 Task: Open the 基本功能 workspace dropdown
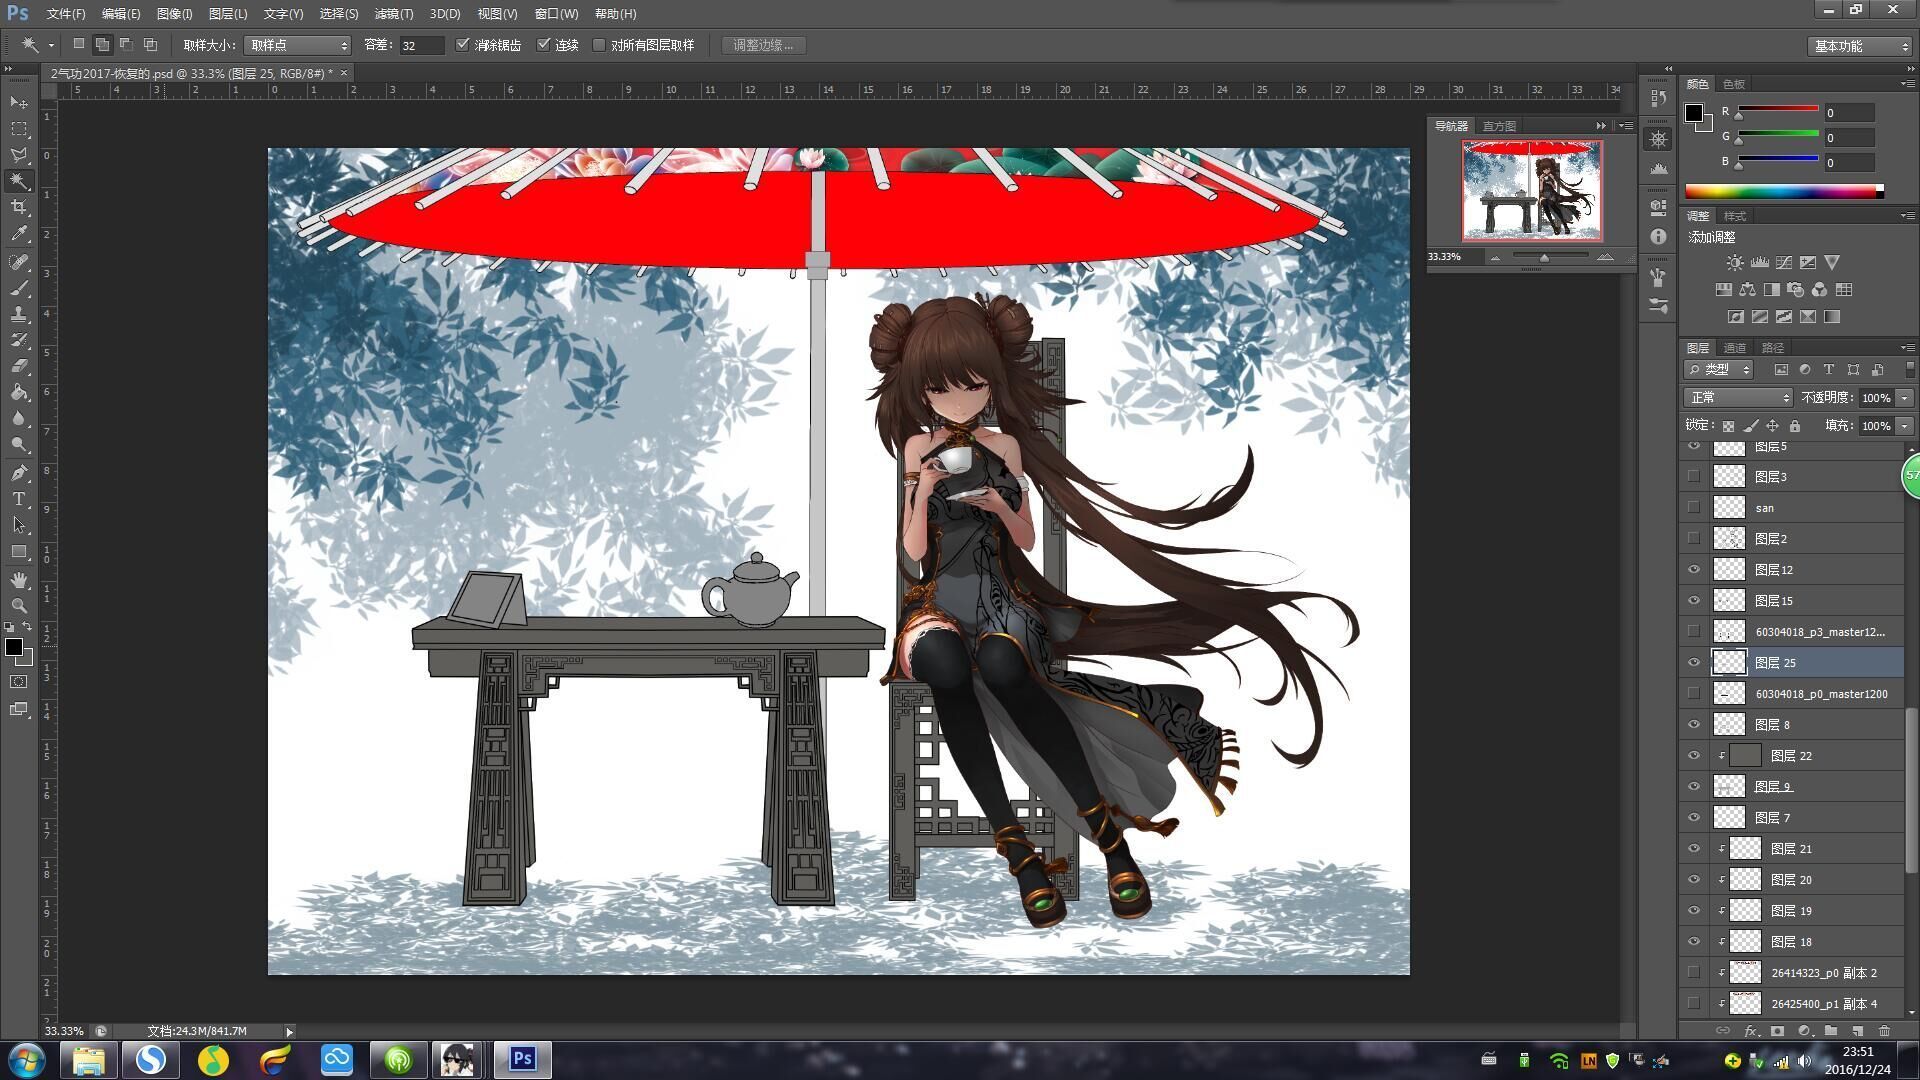1860,46
